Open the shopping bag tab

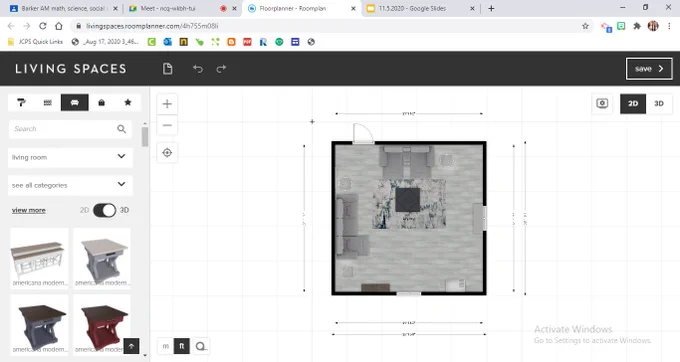(x=101, y=102)
